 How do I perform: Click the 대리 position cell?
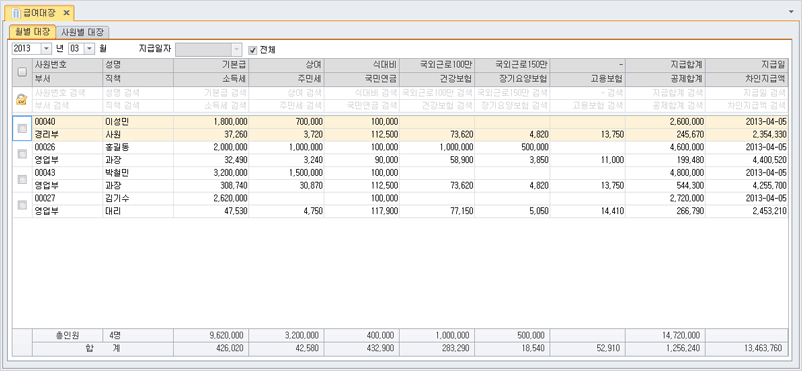(138, 211)
